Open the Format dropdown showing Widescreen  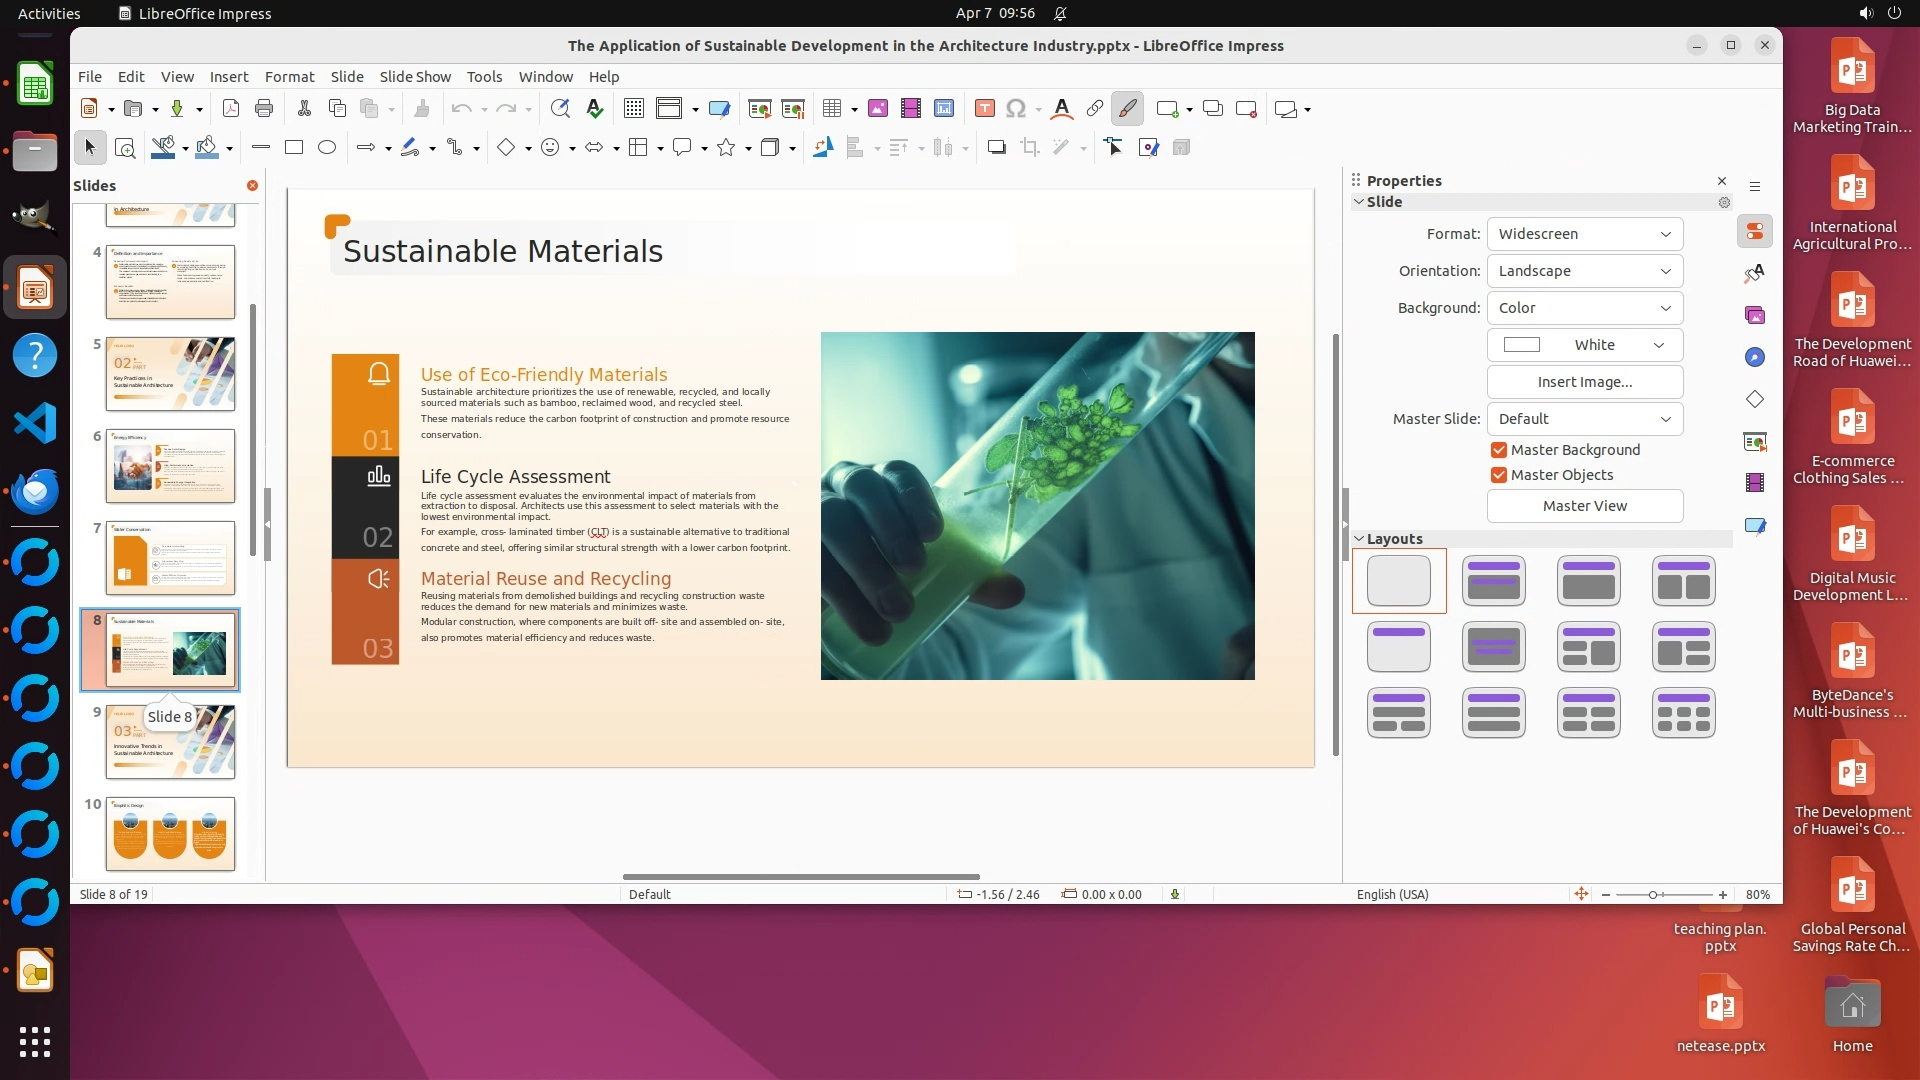(1584, 234)
